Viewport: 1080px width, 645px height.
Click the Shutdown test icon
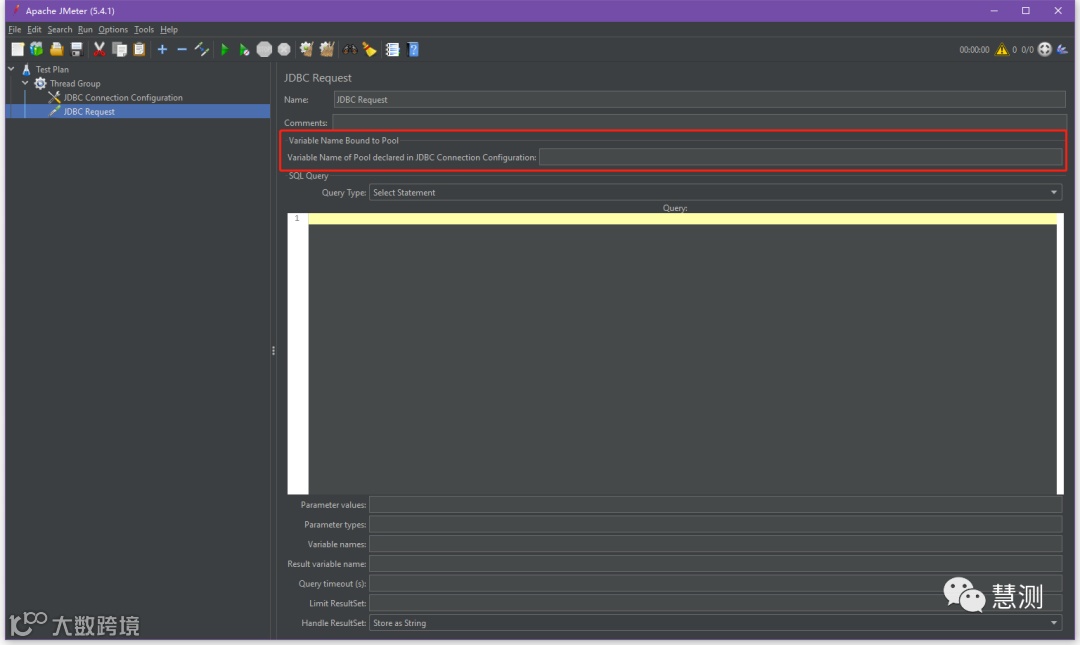284,49
